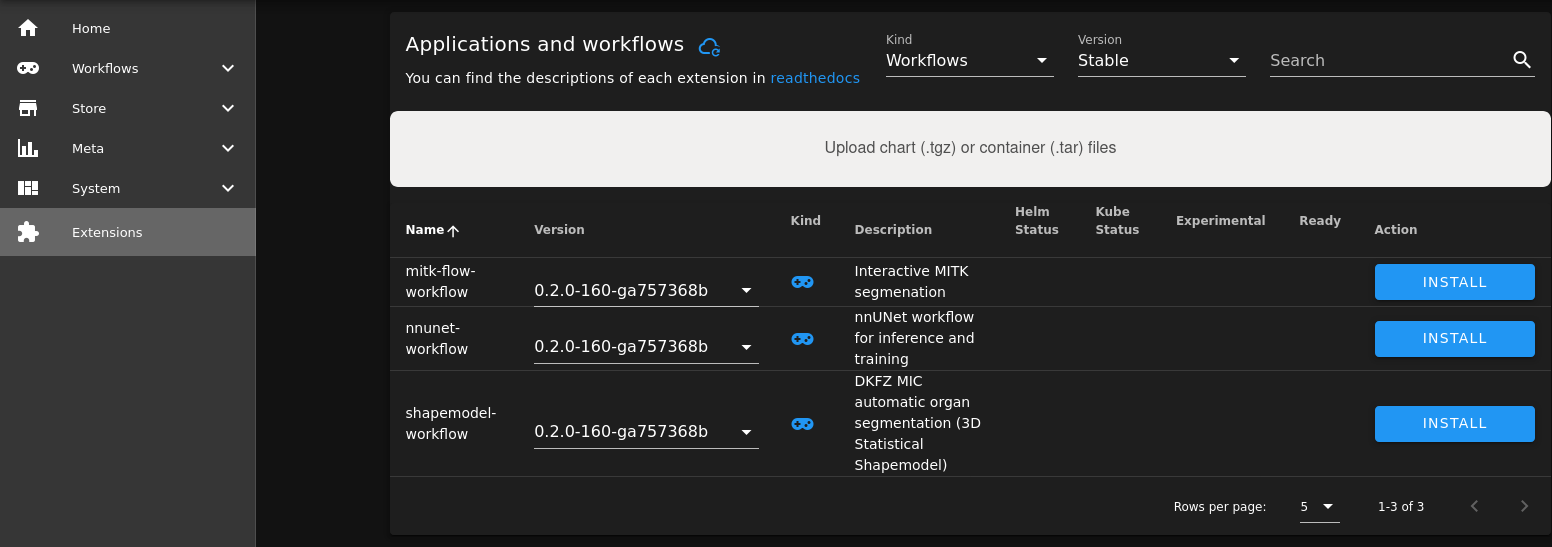Click the gamepad kind icon for nnunet-workflow
Image resolution: width=1552 pixels, height=547 pixels.
[802, 339]
